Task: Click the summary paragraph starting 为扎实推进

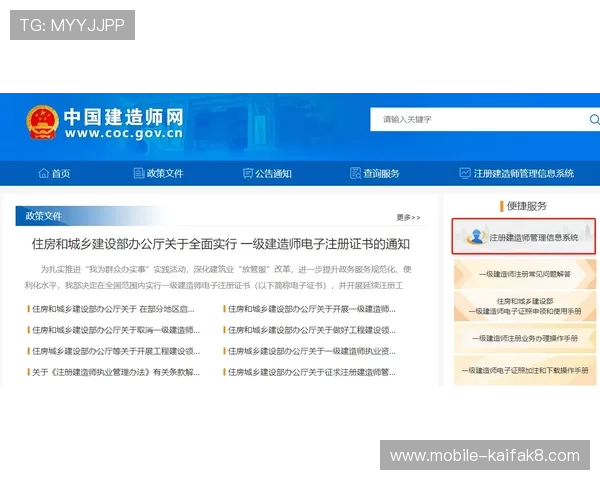Action: click(x=218, y=278)
